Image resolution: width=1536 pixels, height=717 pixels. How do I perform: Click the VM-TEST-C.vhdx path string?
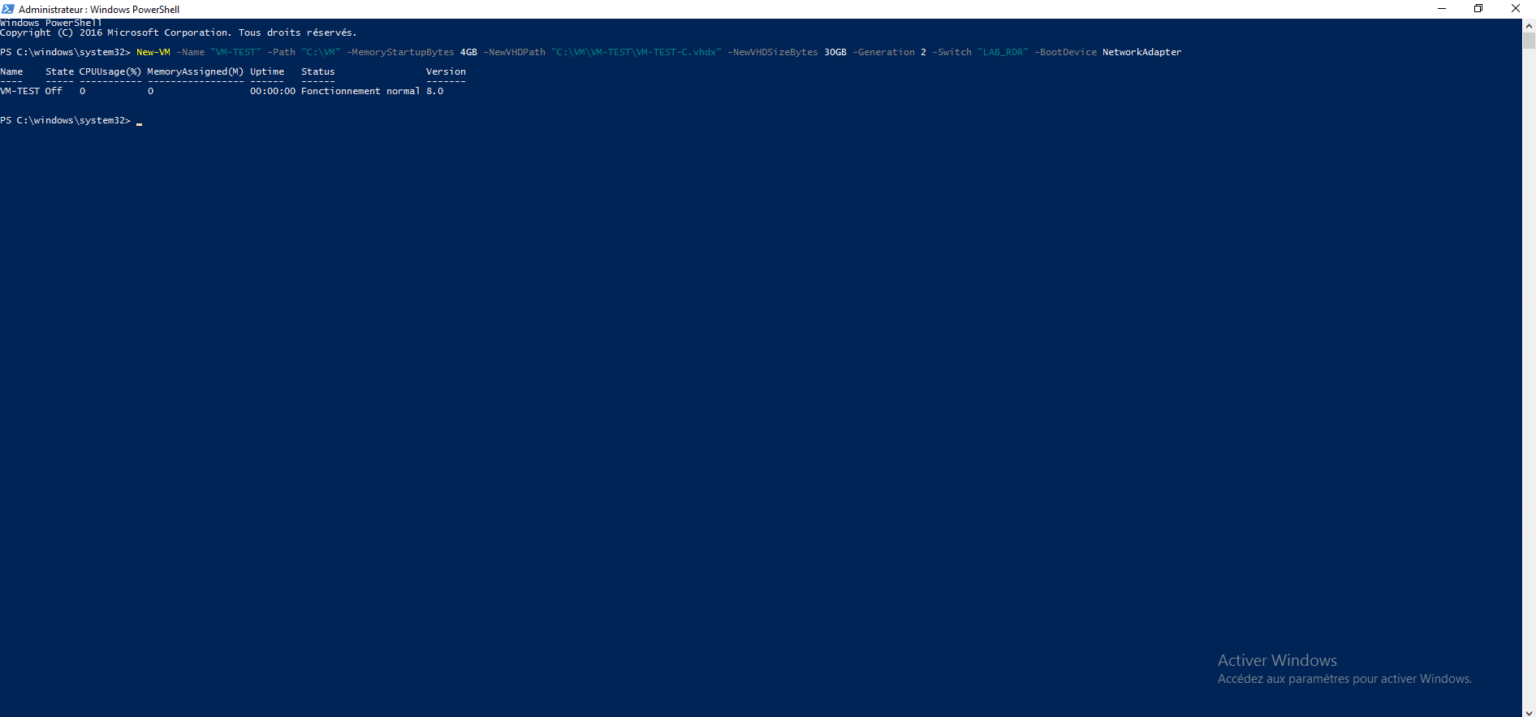click(x=636, y=52)
